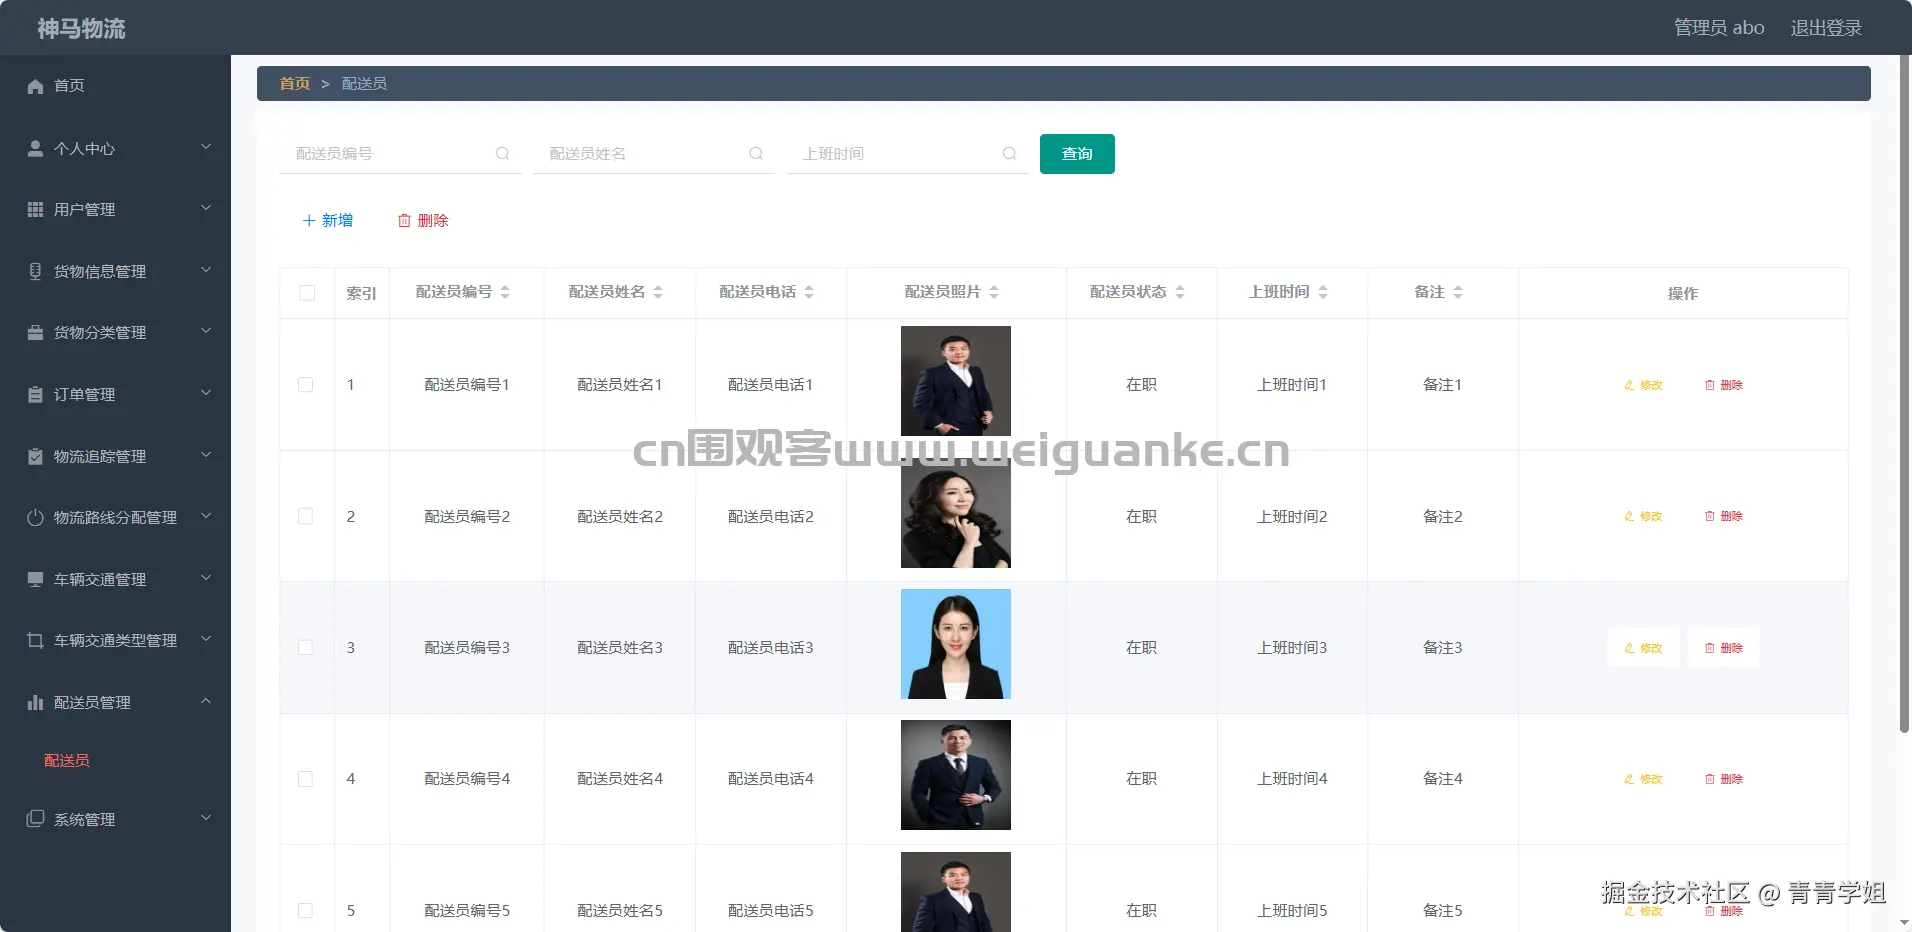This screenshot has height=932, width=1912.
Task: Click the home icon beside 首页 in sidebar
Action: (35, 86)
